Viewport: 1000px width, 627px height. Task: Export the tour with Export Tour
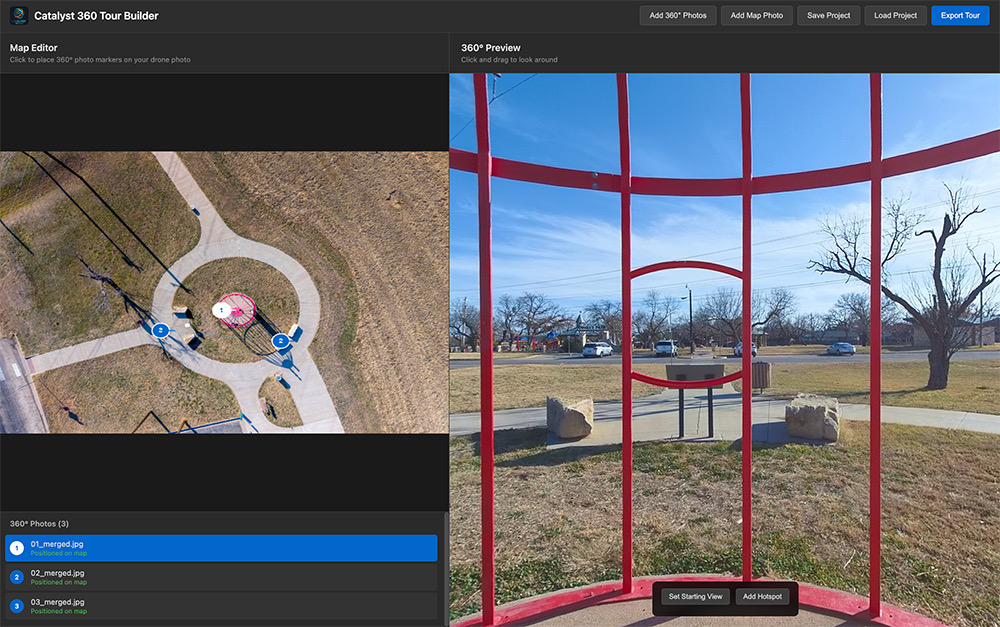[960, 16]
